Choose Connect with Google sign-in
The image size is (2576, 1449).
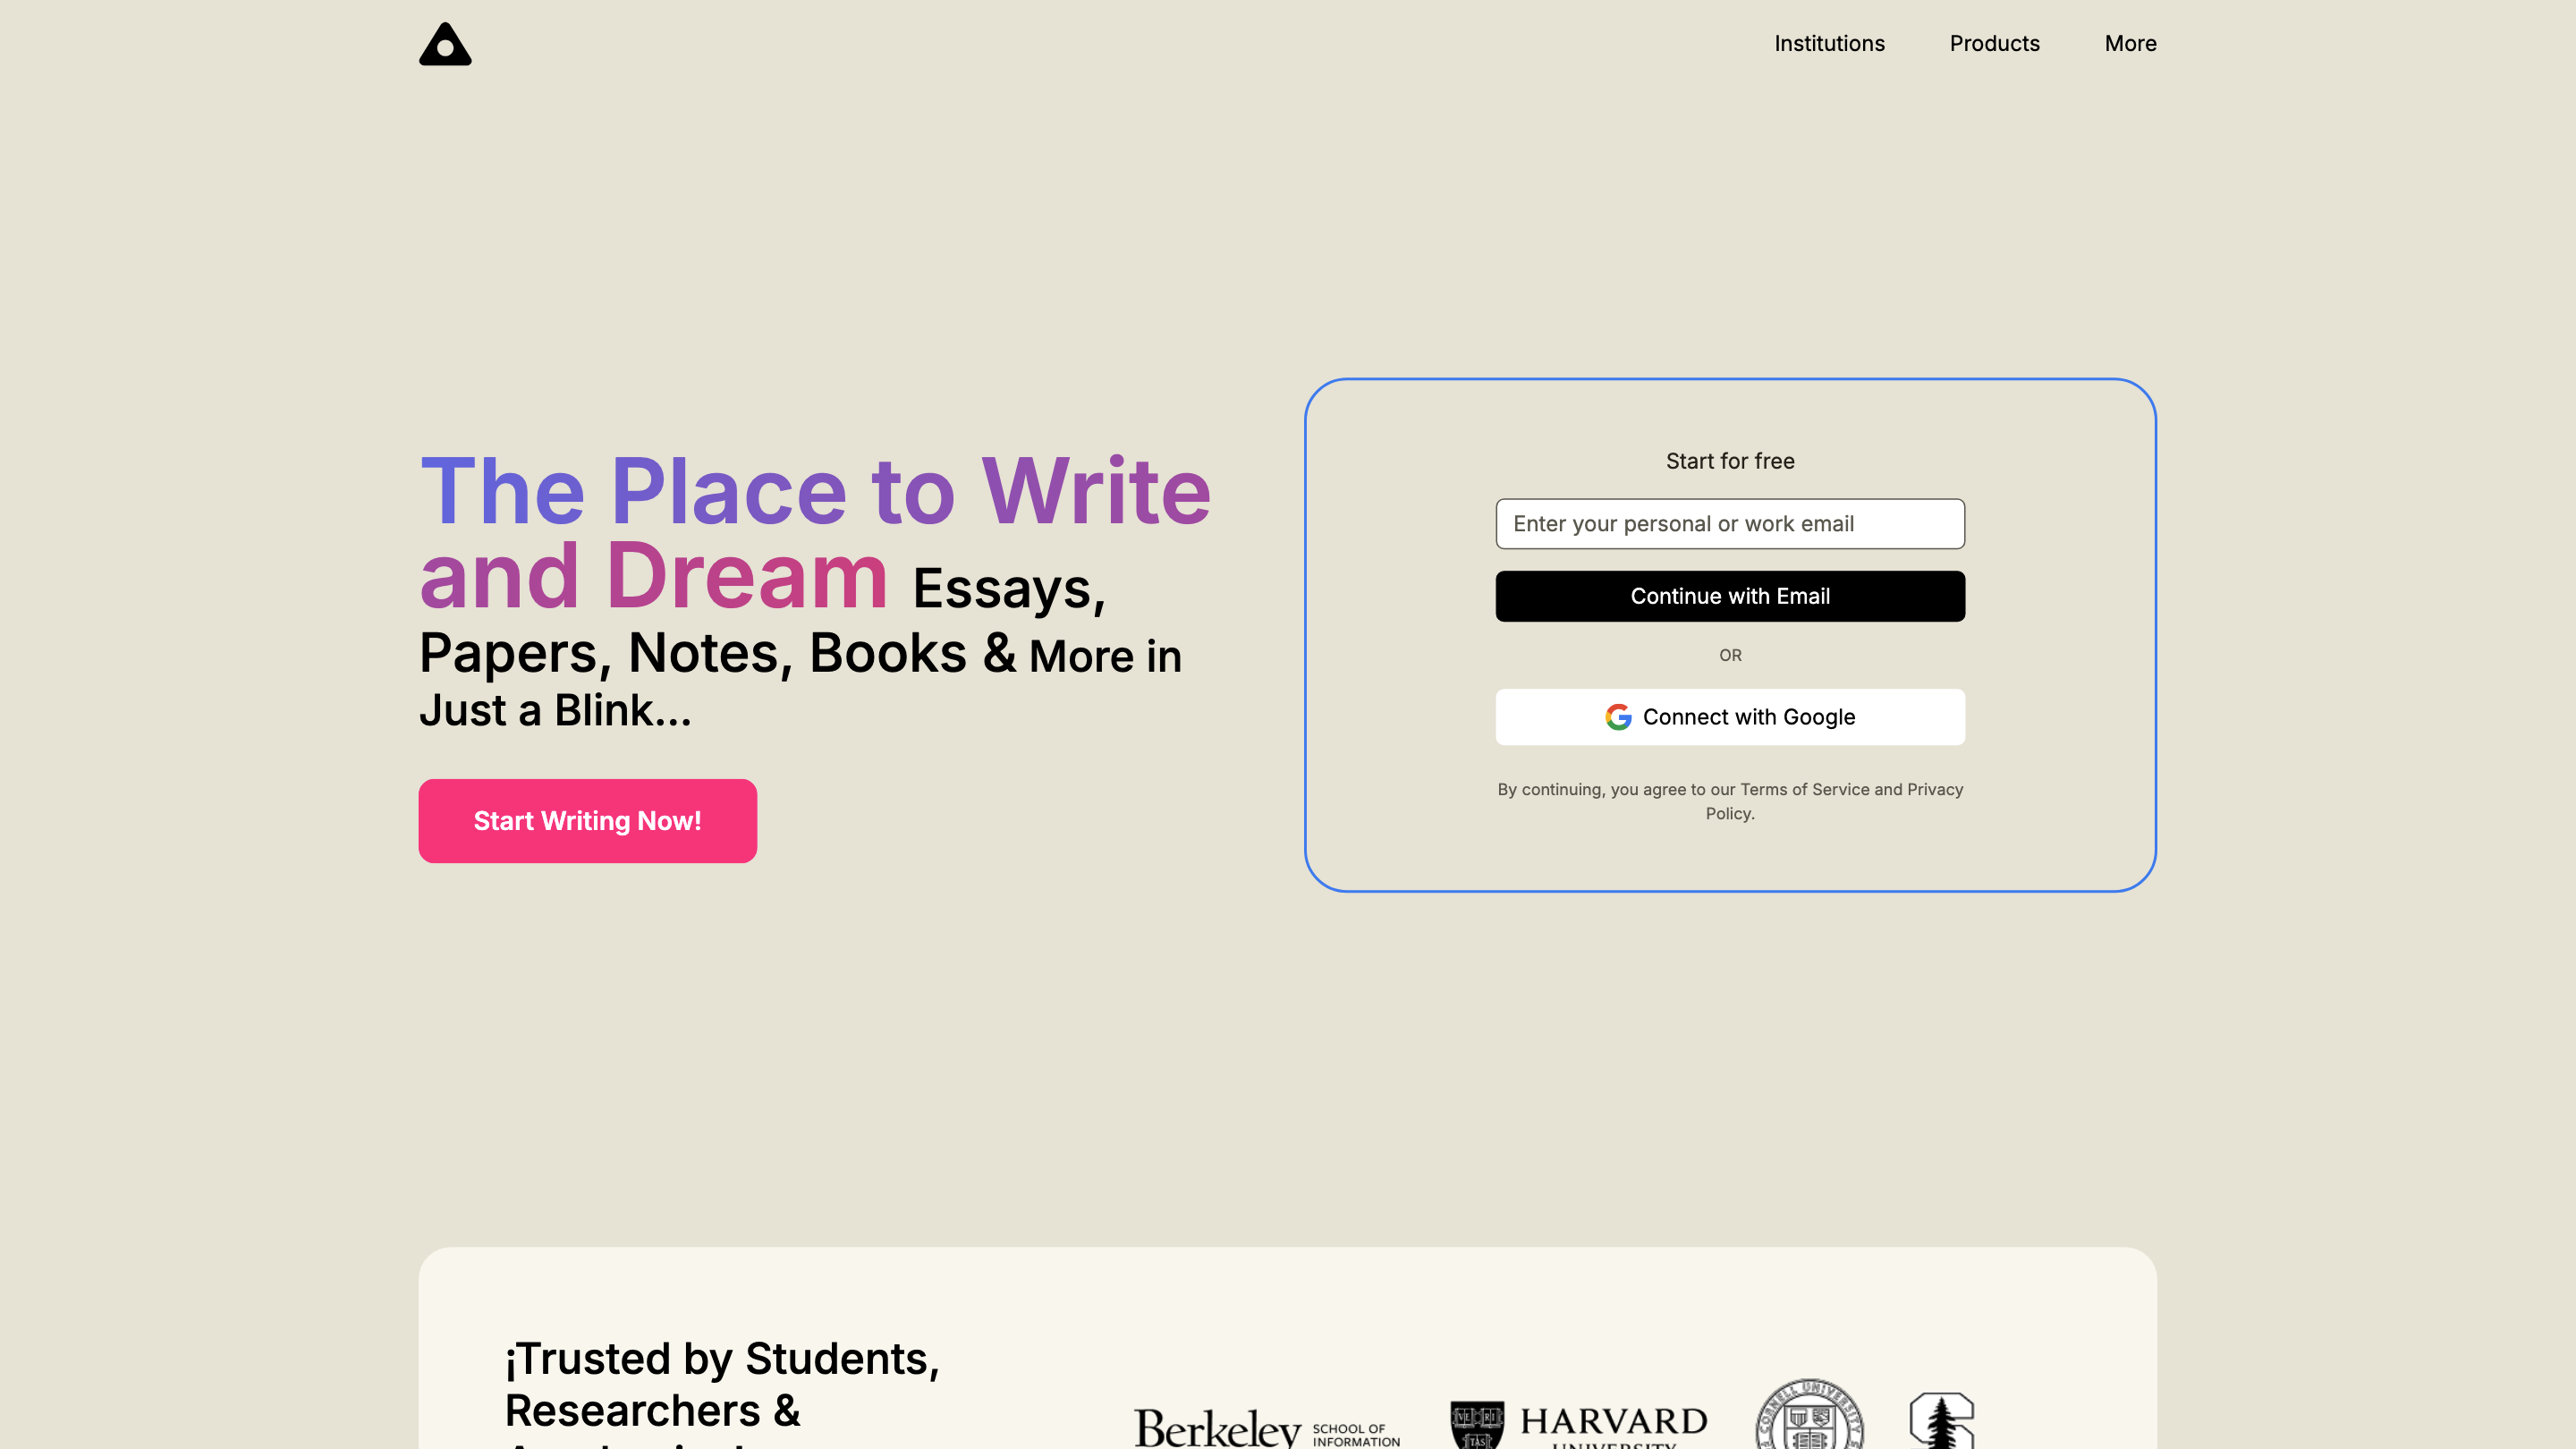click(1730, 717)
